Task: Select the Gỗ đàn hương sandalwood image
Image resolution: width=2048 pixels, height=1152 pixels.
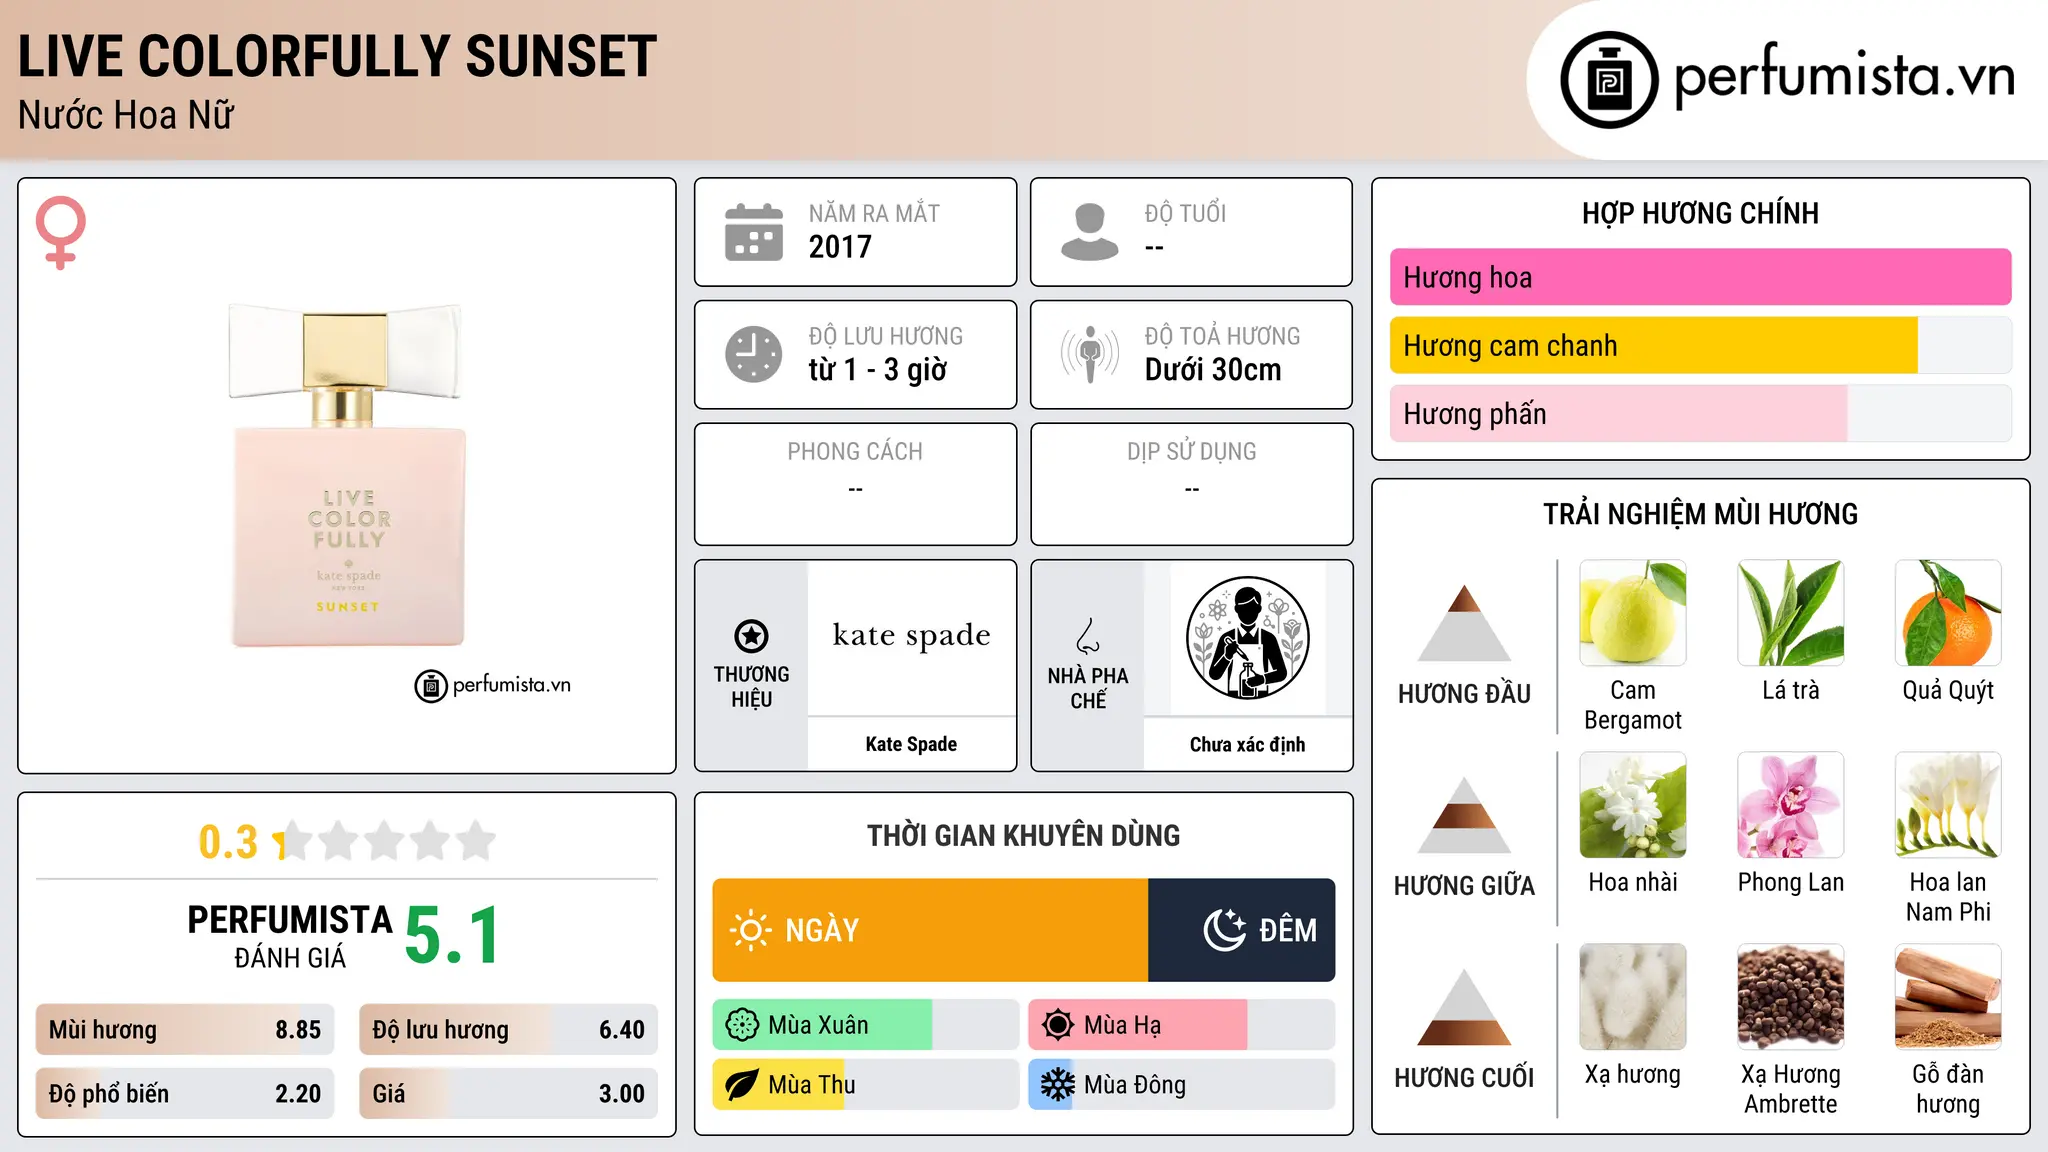Action: pyautogui.click(x=1948, y=997)
